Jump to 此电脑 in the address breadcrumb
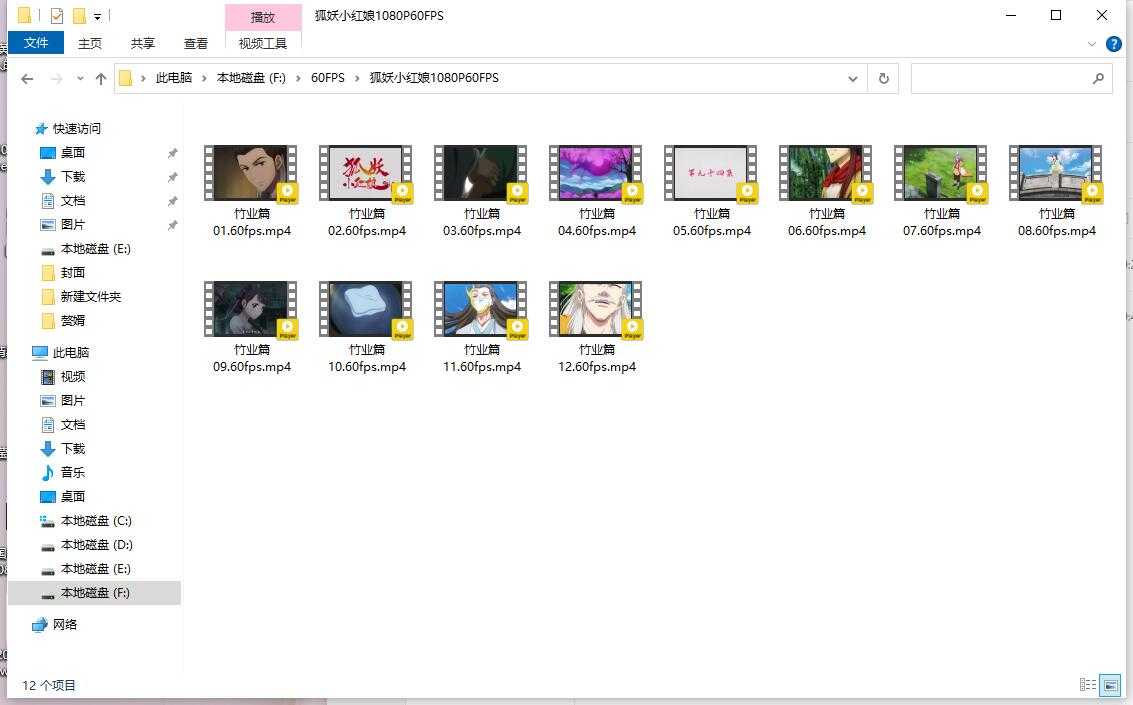This screenshot has height=705, width=1133. pos(174,78)
